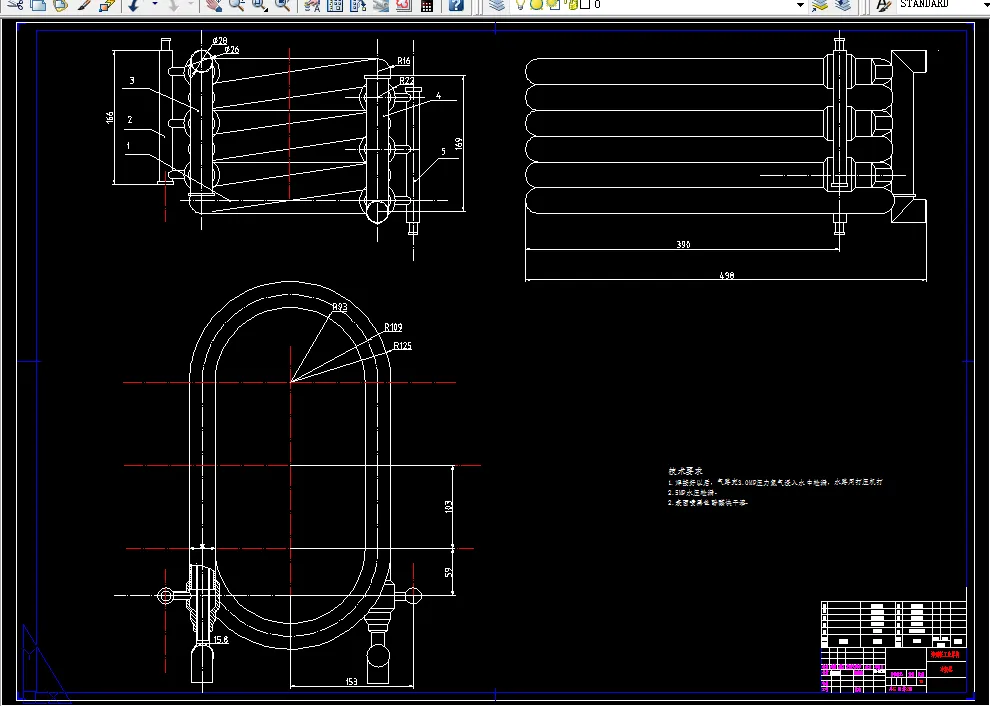Toggle layer 0 on/off lightbulb
Screen dimensions: 990x706
point(521,4)
